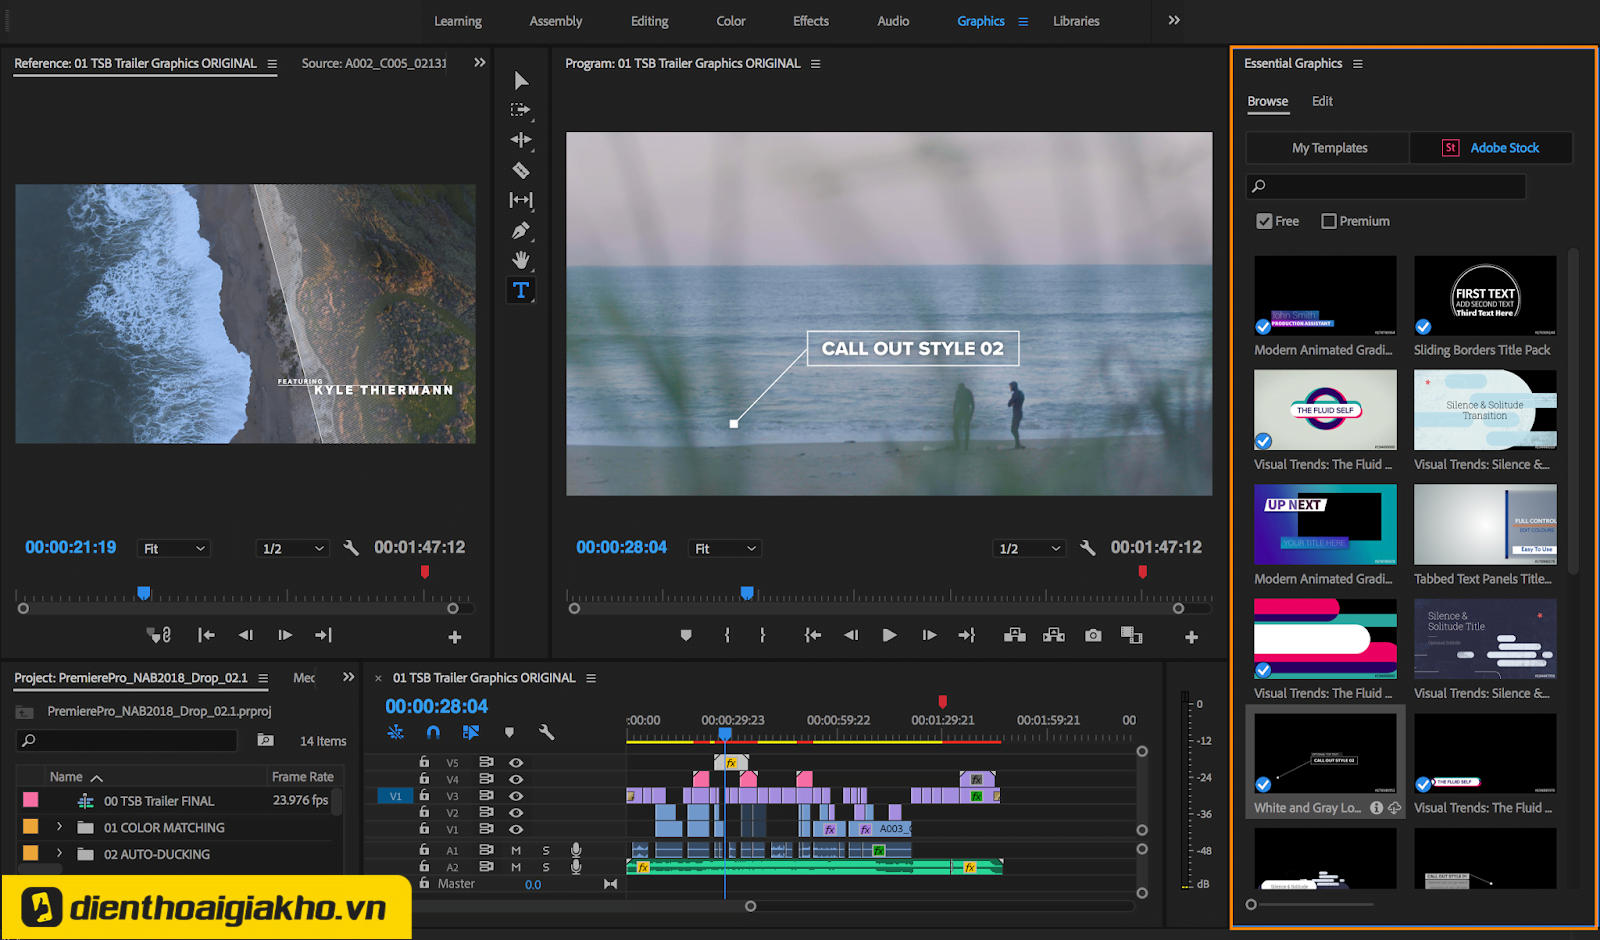1600x940 pixels.
Task: Switch to the Libraries workspace
Action: click(1076, 21)
